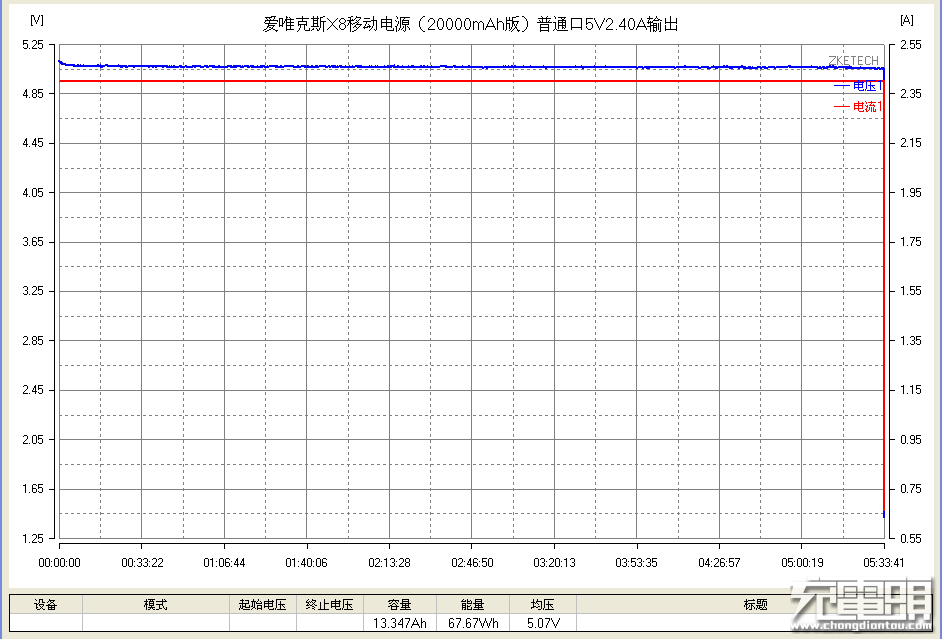Click time label 03:53:35
942x639 pixels.
pos(636,563)
